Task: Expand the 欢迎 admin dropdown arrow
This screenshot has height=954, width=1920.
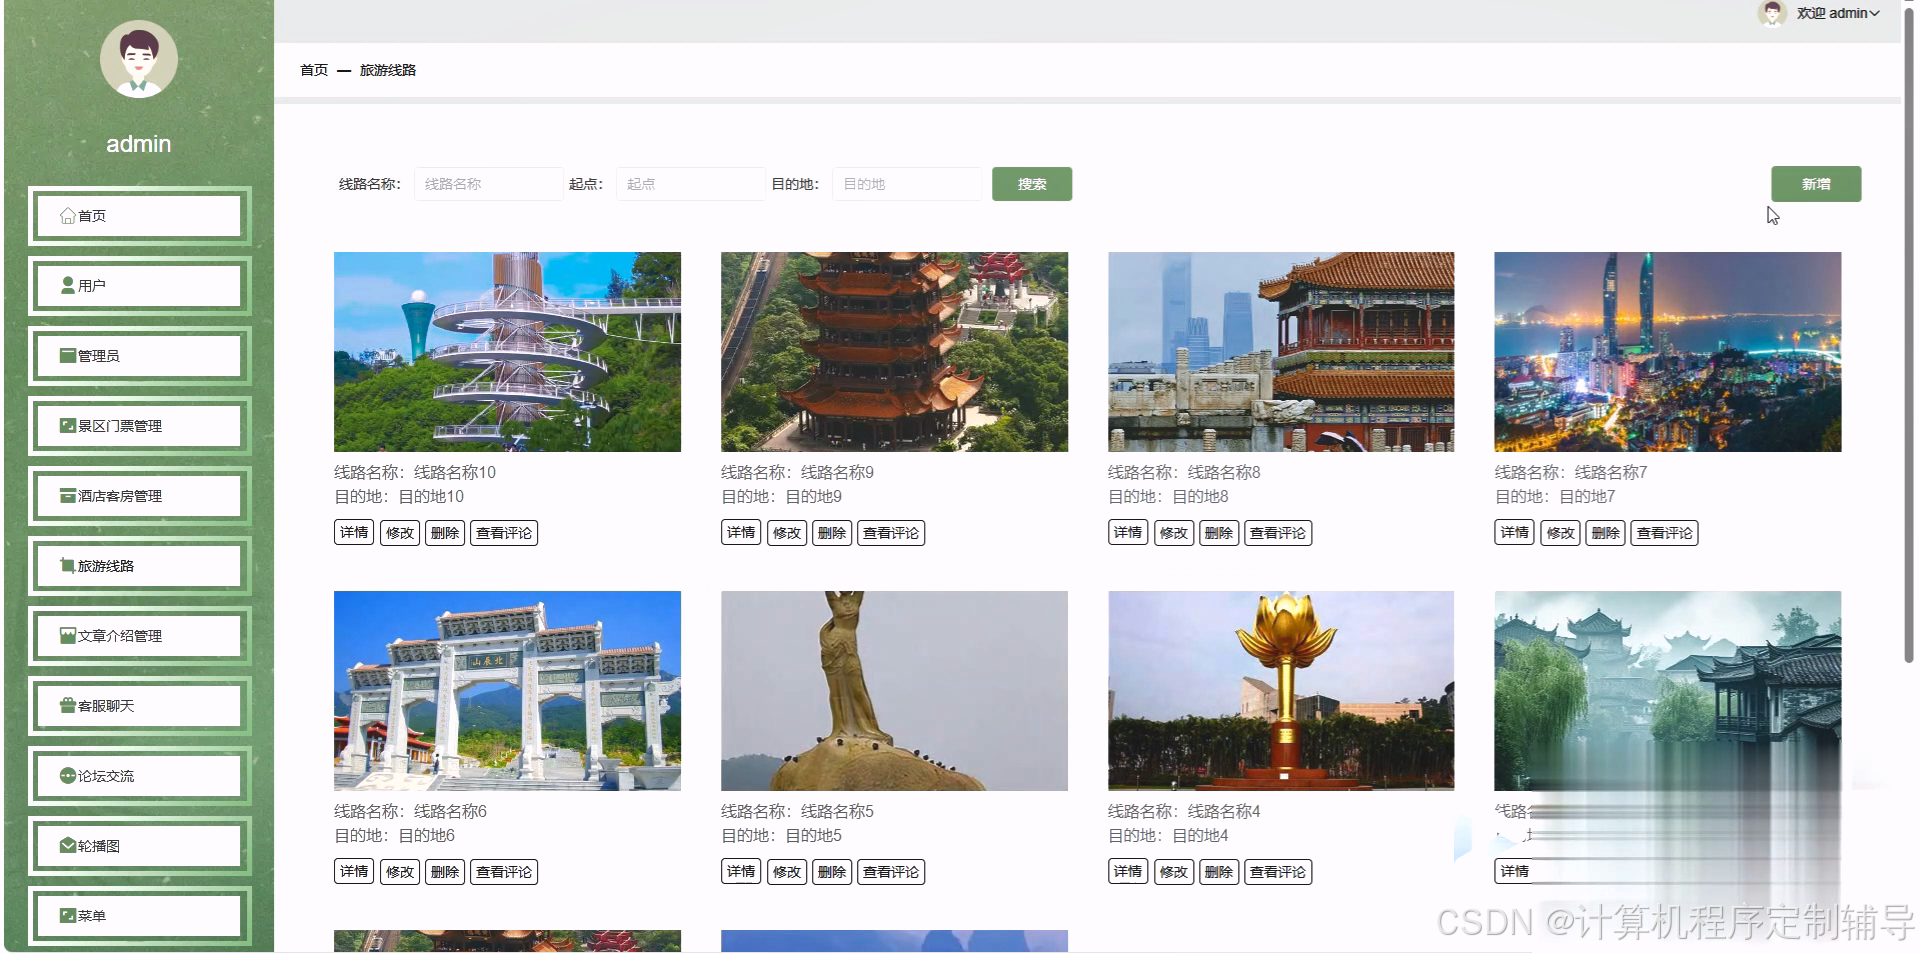Action: (x=1875, y=14)
